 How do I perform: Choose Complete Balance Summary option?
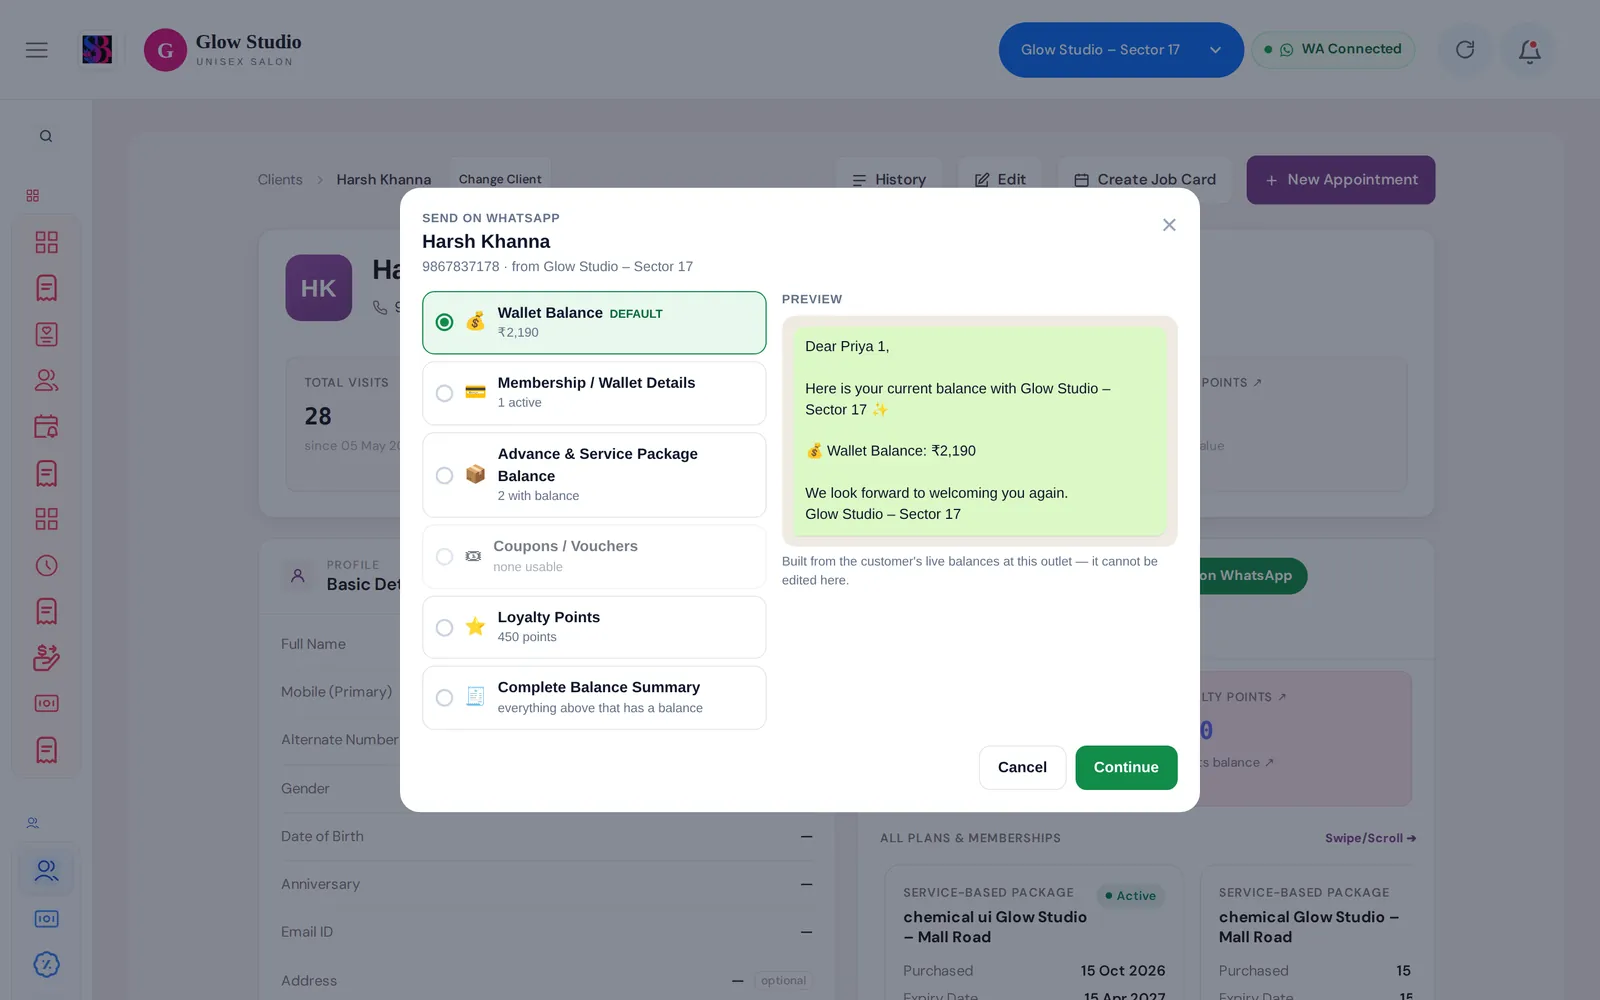click(x=594, y=697)
